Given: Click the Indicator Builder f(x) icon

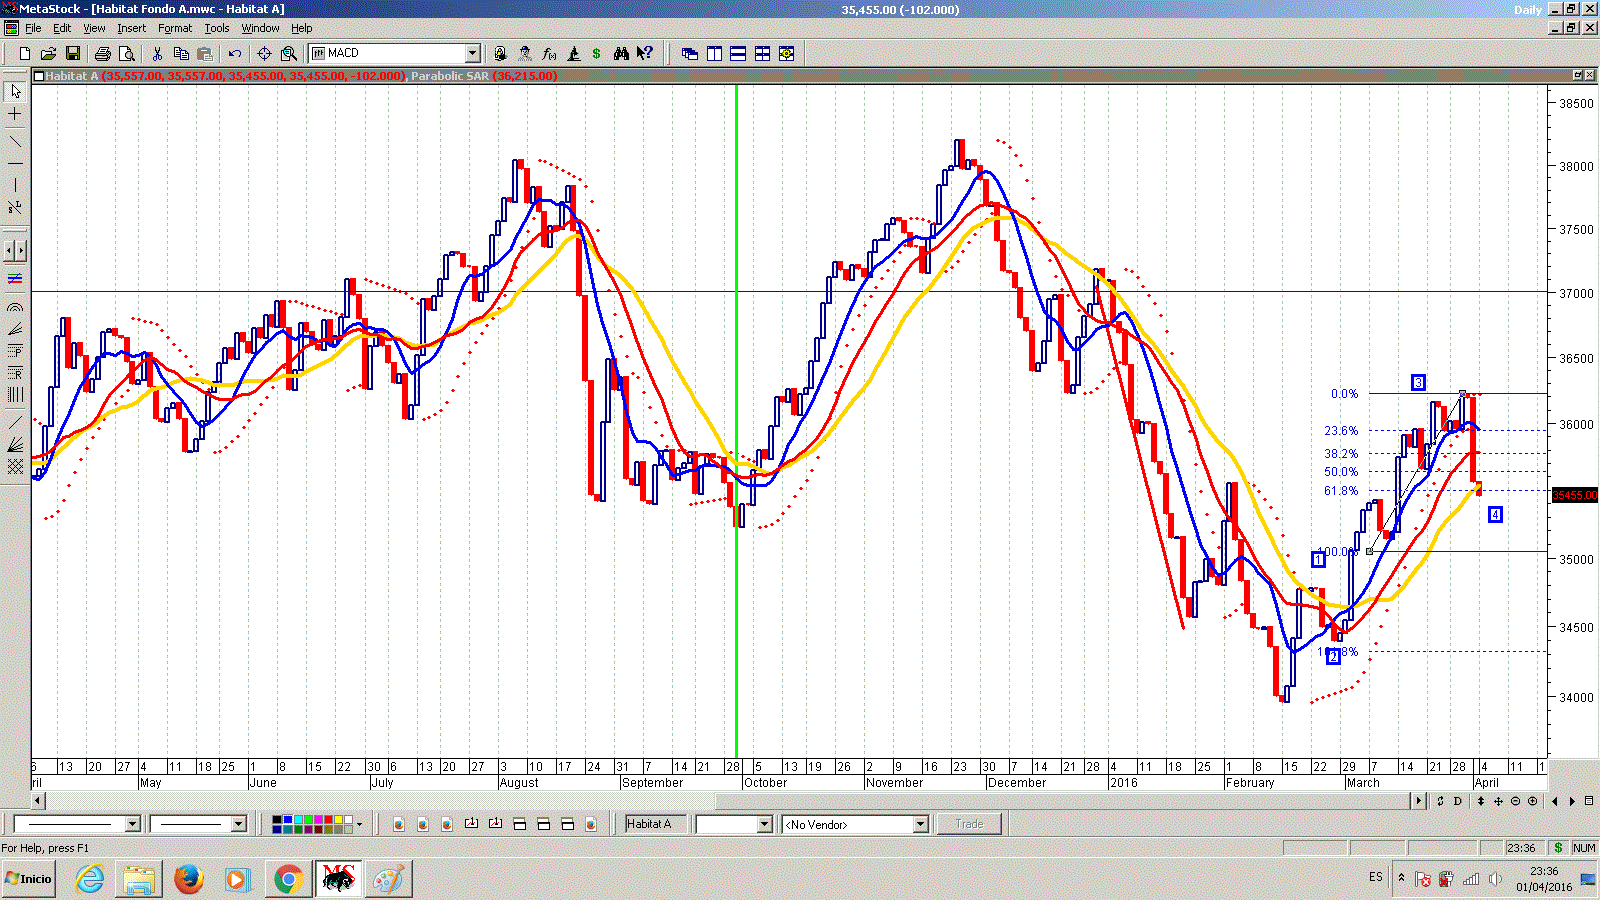Looking at the screenshot, I should click(x=549, y=53).
